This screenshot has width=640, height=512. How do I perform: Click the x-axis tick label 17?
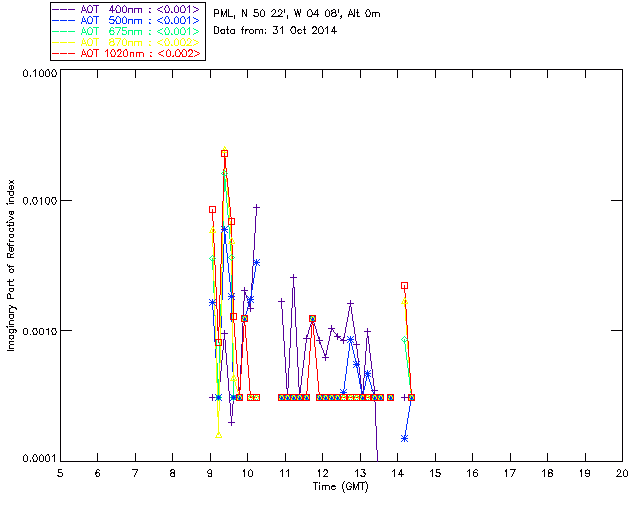[510, 473]
